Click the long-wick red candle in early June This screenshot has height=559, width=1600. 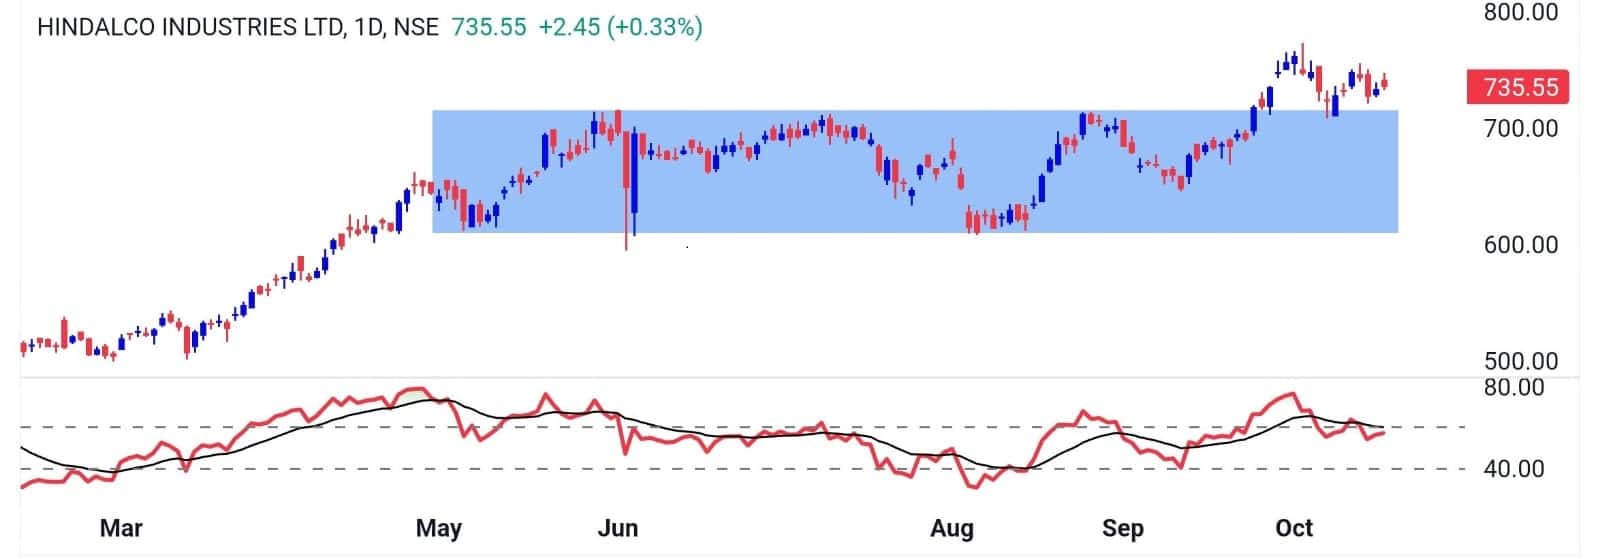[x=627, y=180]
